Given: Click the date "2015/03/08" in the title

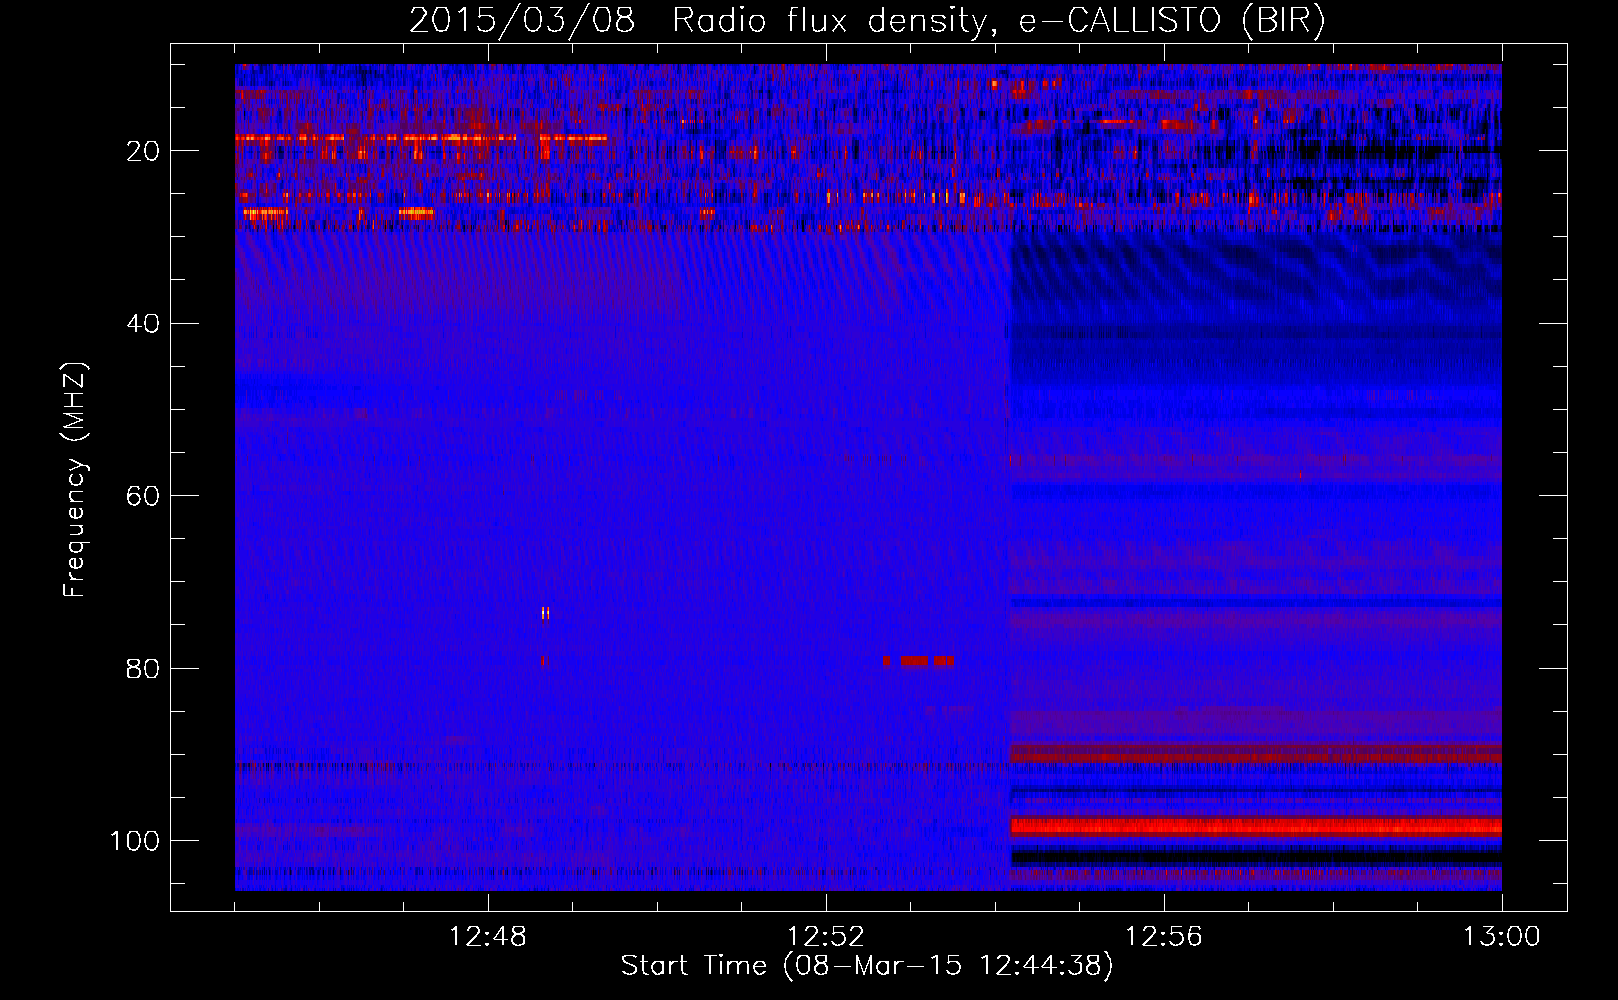Looking at the screenshot, I should point(522,21).
